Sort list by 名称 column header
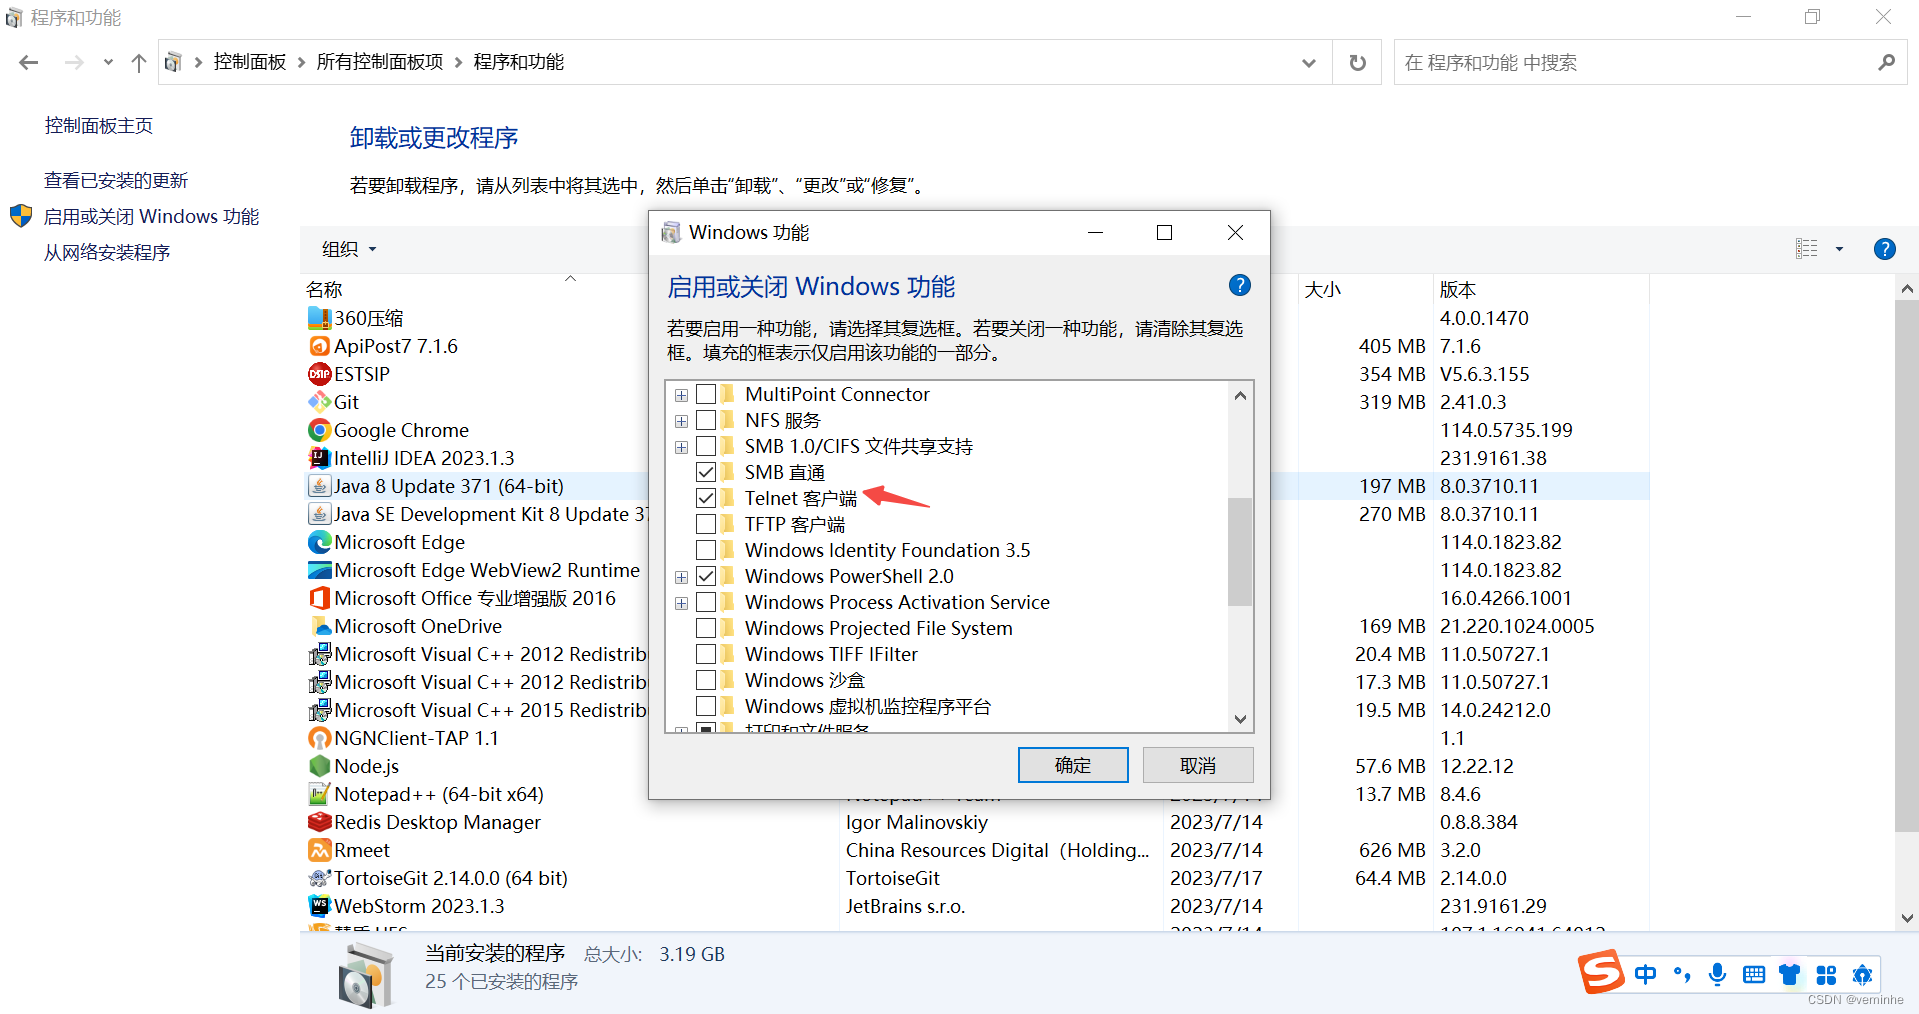Image resolution: width=1919 pixels, height=1014 pixels. click(x=324, y=289)
